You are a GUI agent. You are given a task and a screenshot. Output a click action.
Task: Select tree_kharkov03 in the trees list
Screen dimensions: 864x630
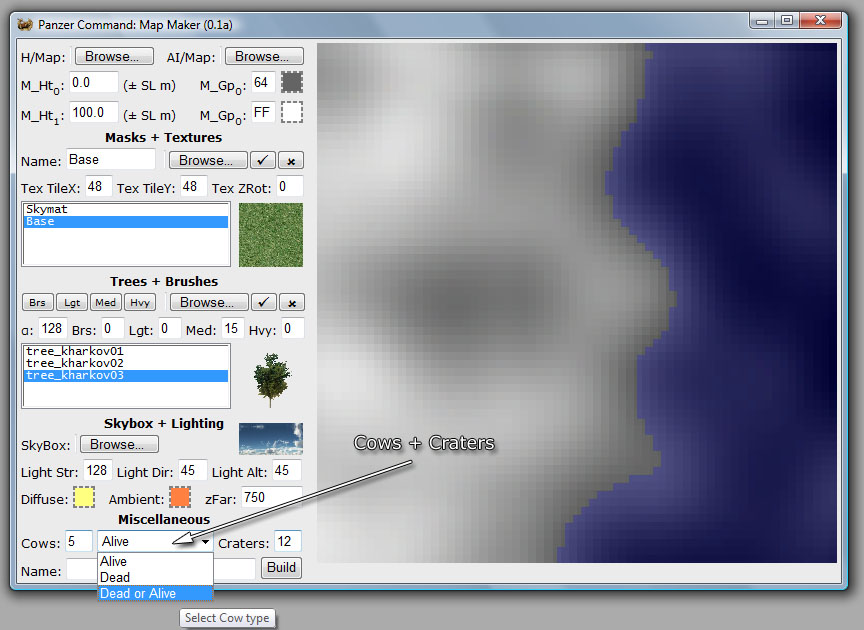pyautogui.click(x=126, y=375)
